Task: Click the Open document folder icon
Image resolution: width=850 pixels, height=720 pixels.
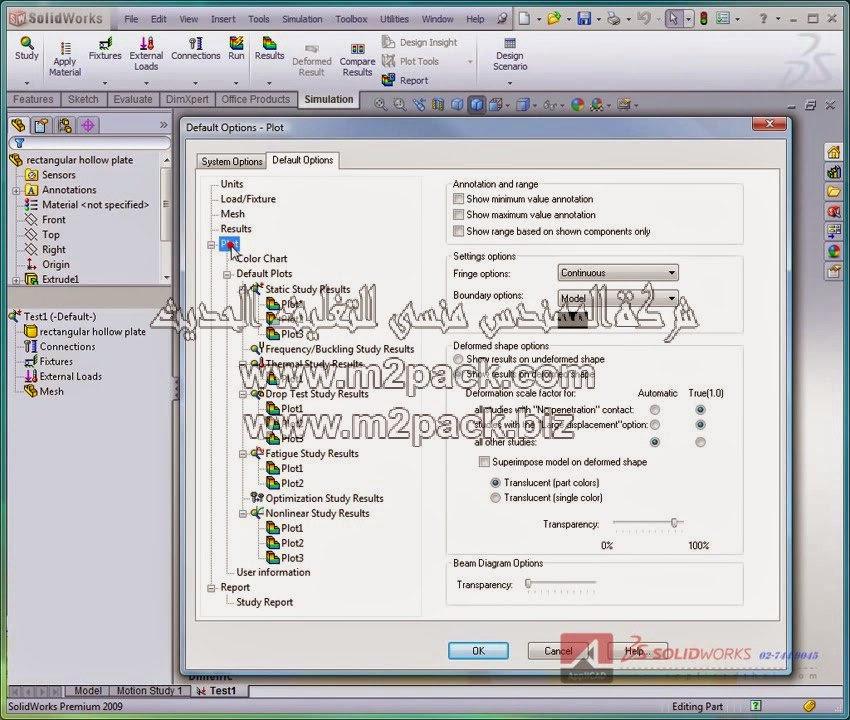Action: click(x=554, y=19)
